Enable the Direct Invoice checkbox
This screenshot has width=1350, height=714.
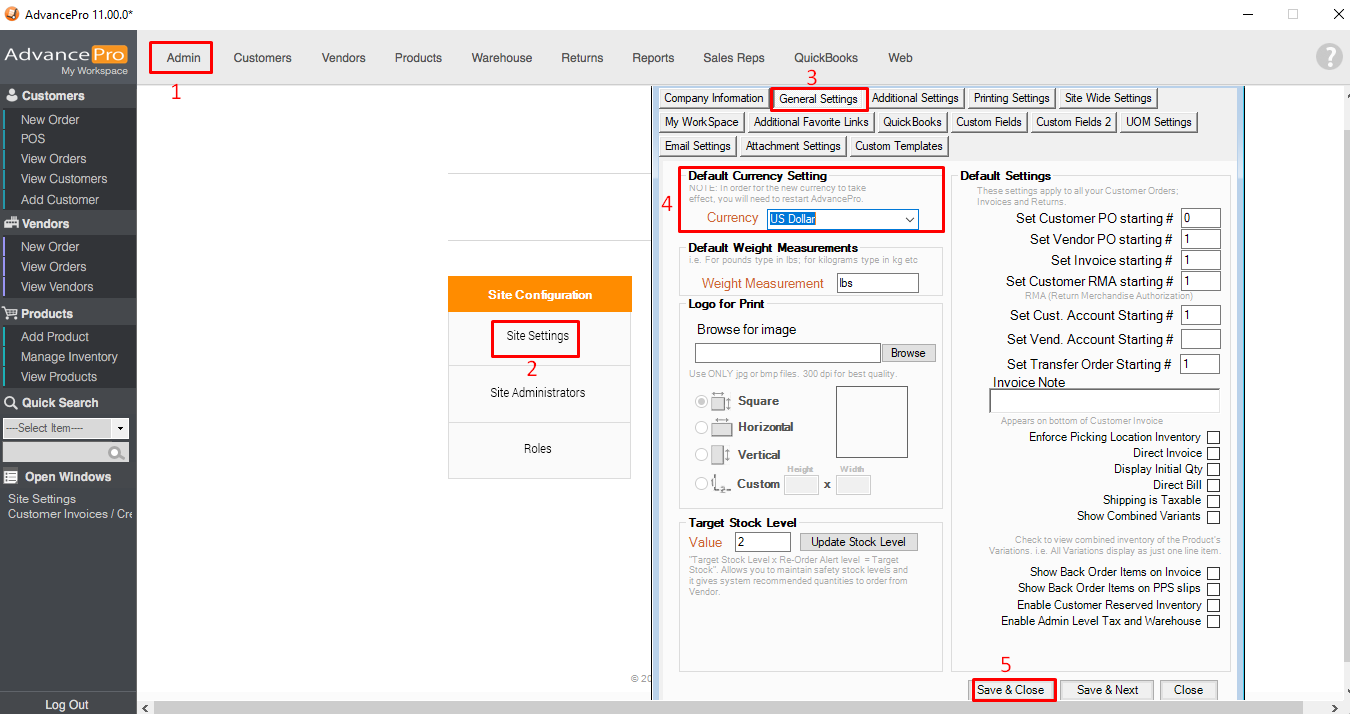point(1213,454)
